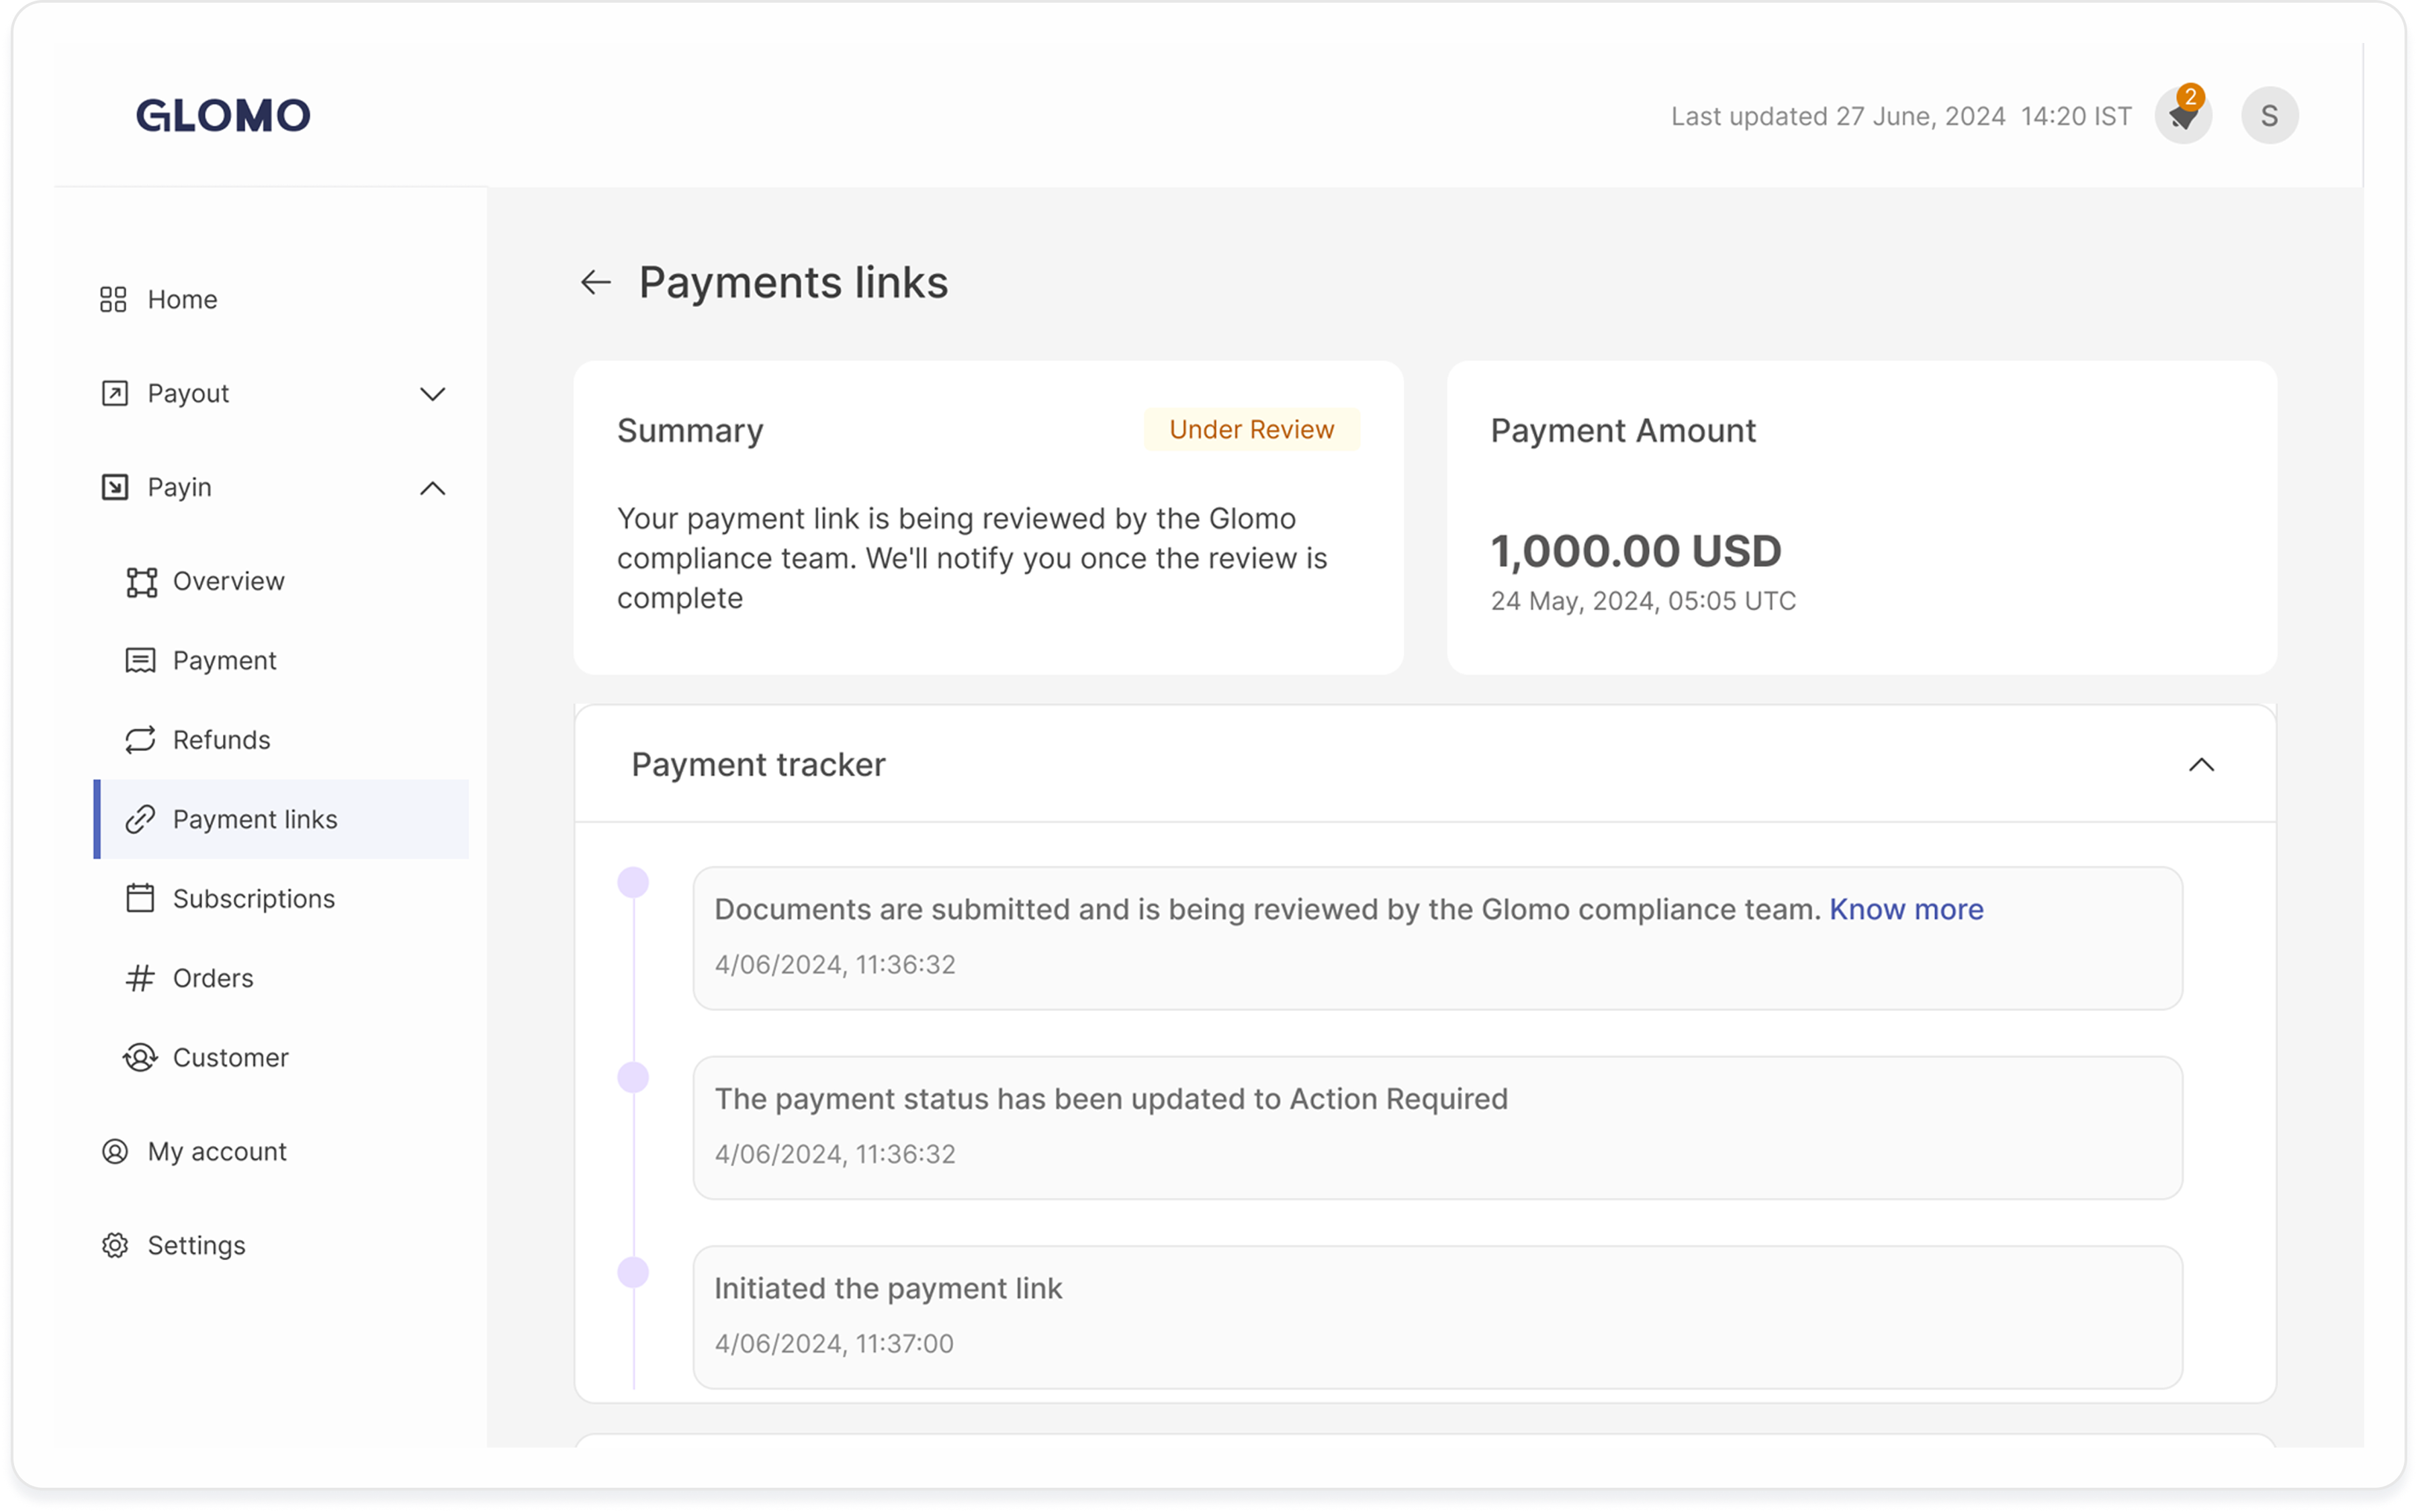The height and width of the screenshot is (1512, 2418).
Task: Click the Know more link
Action: (x=1906, y=909)
